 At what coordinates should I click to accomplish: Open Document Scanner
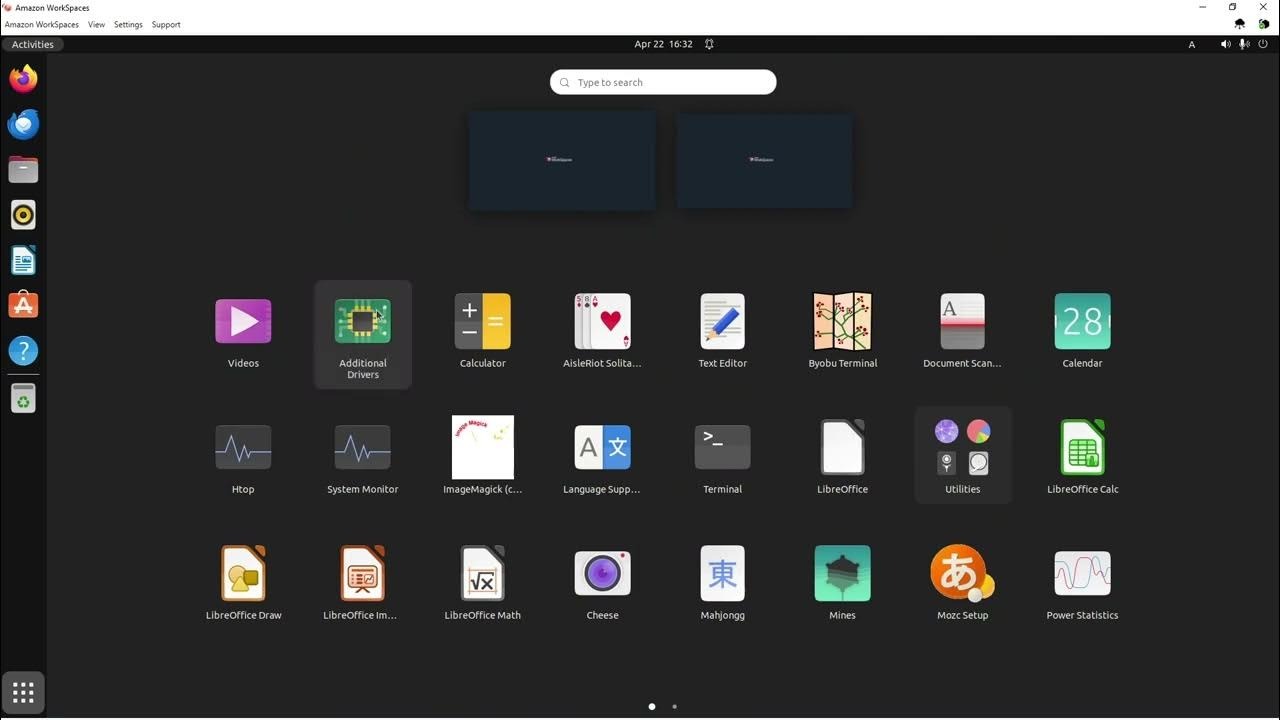tap(963, 322)
